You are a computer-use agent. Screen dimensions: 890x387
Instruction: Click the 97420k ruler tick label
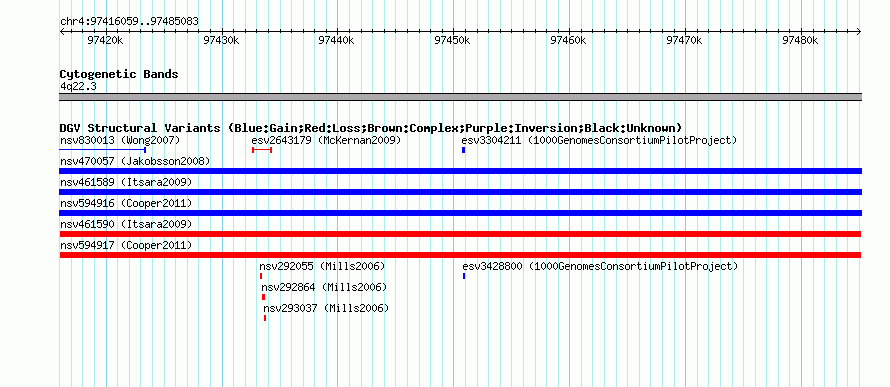105,40
